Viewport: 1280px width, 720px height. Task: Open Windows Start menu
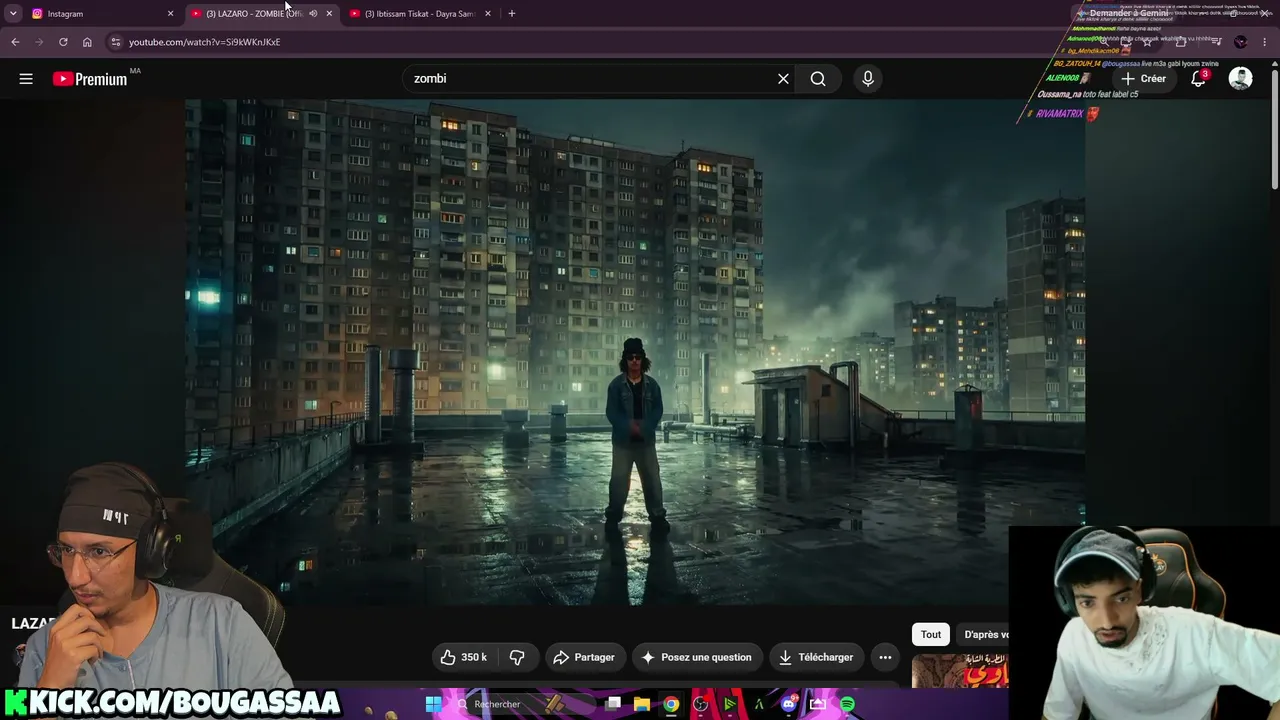tap(433, 704)
